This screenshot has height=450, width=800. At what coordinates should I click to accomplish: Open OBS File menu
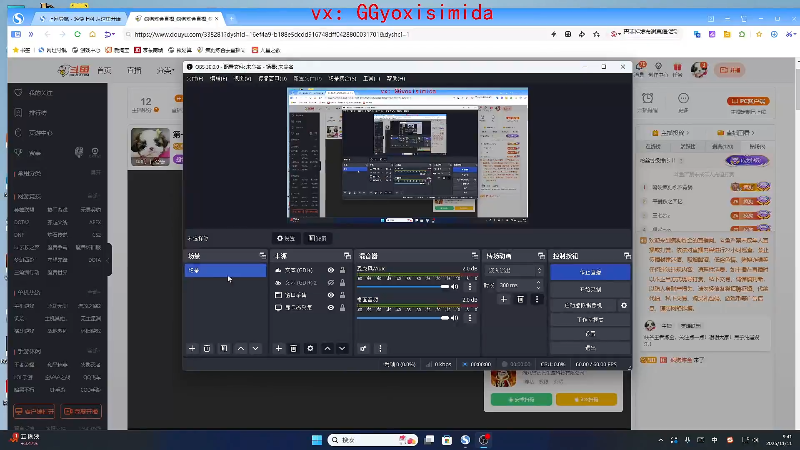[x=194, y=79]
